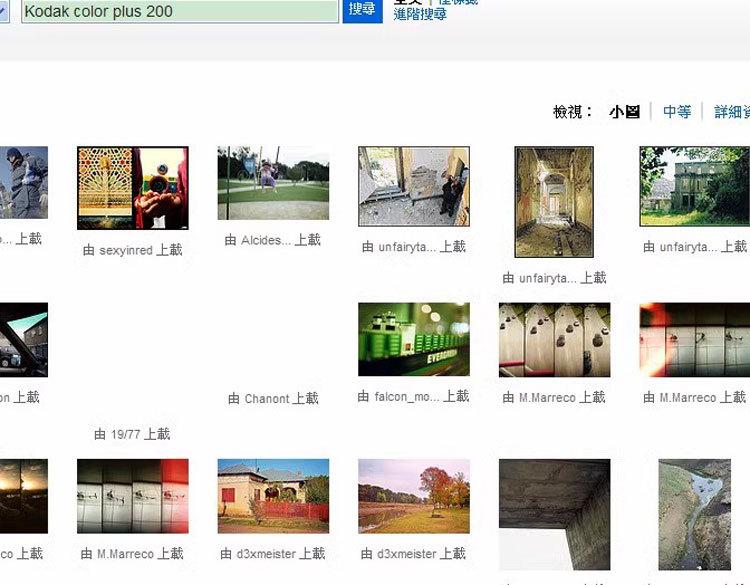The width and height of the screenshot is (750, 585).
Task: Select the 小圖 small view option
Action: [625, 112]
